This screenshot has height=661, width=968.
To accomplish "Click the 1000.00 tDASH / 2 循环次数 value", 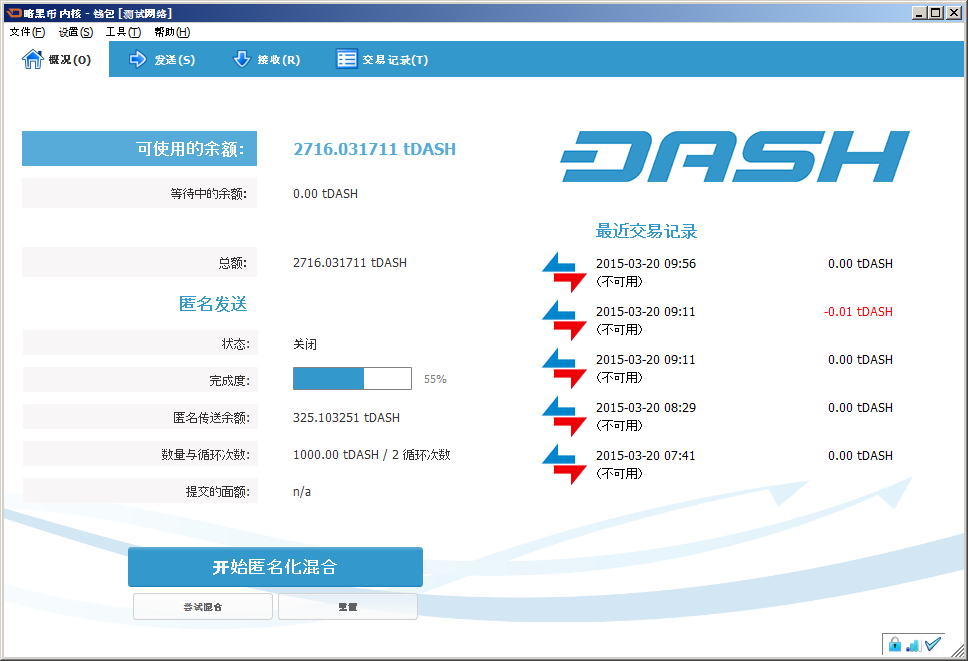I will tap(372, 455).
